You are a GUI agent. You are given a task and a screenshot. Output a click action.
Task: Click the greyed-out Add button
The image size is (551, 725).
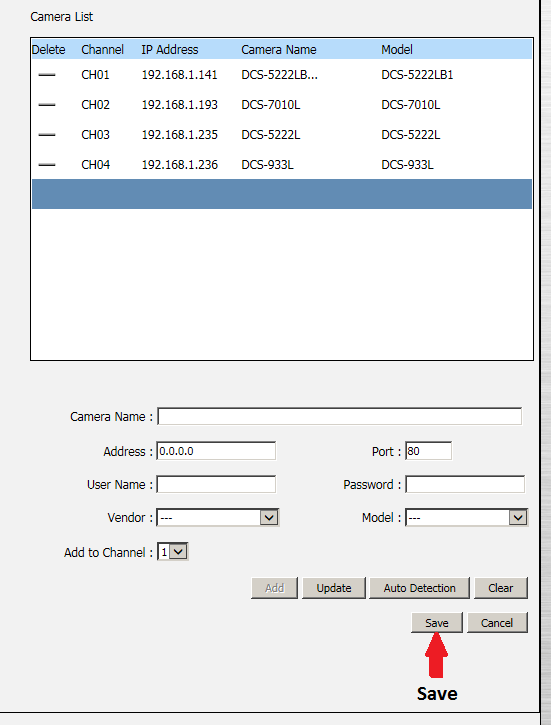[x=275, y=588]
